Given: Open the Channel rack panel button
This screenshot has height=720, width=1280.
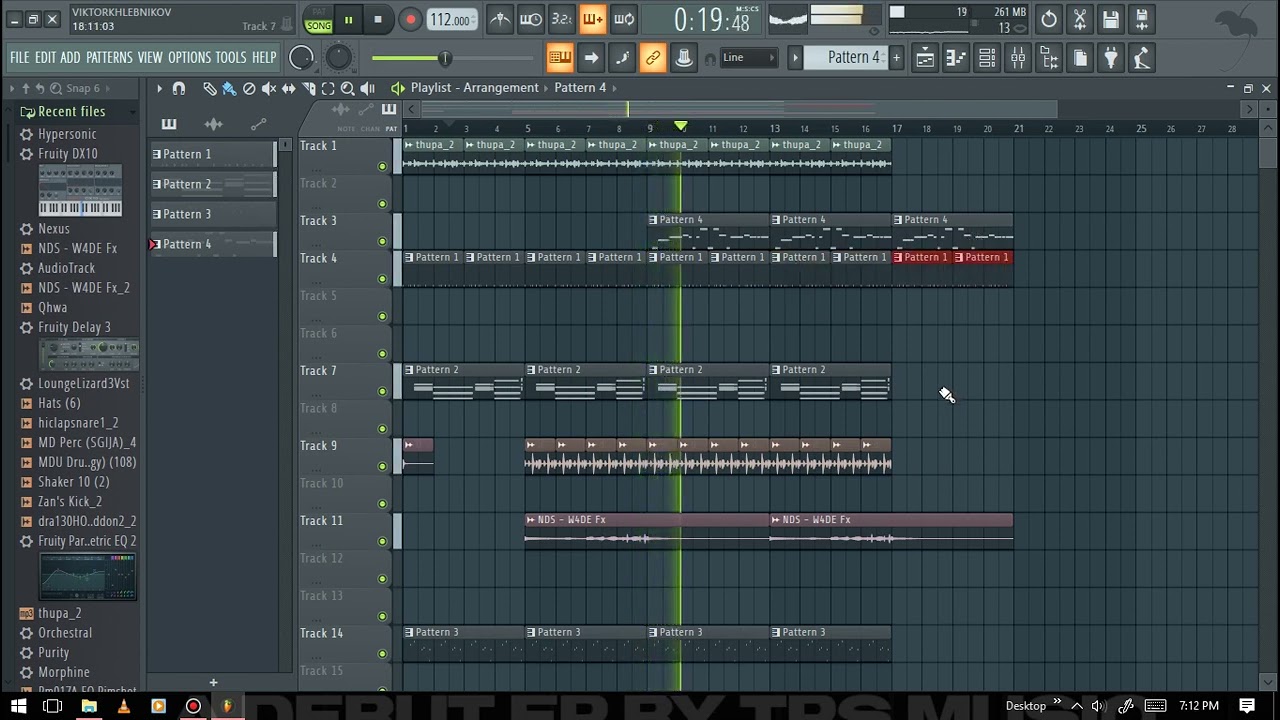Looking at the screenshot, I should tap(987, 58).
